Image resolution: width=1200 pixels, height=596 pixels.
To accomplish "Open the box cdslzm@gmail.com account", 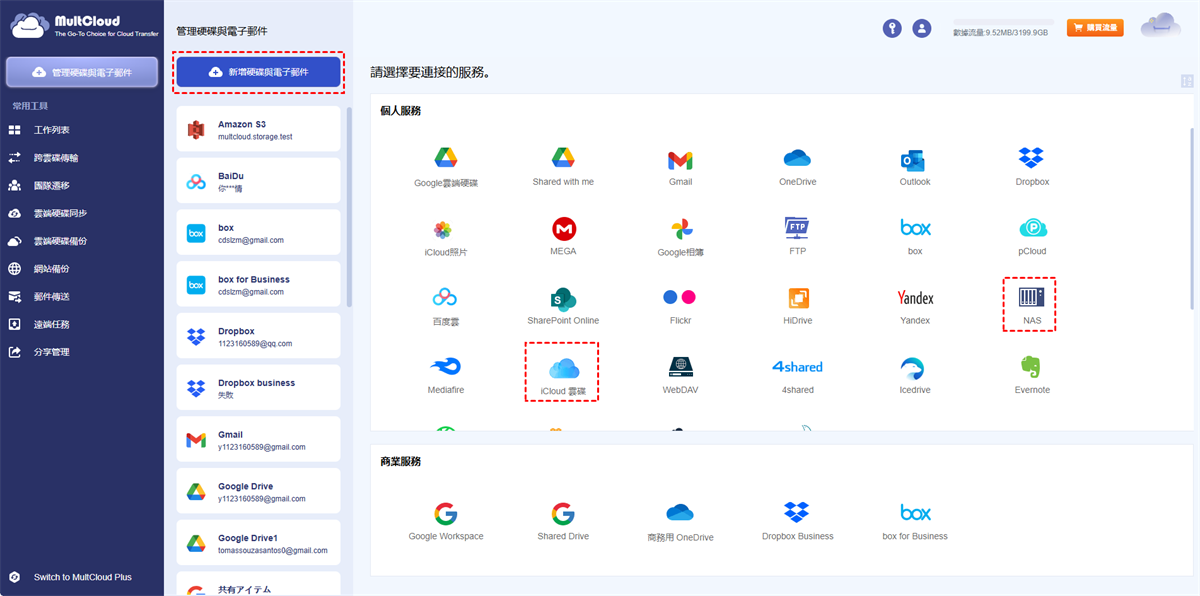I will pos(258,233).
